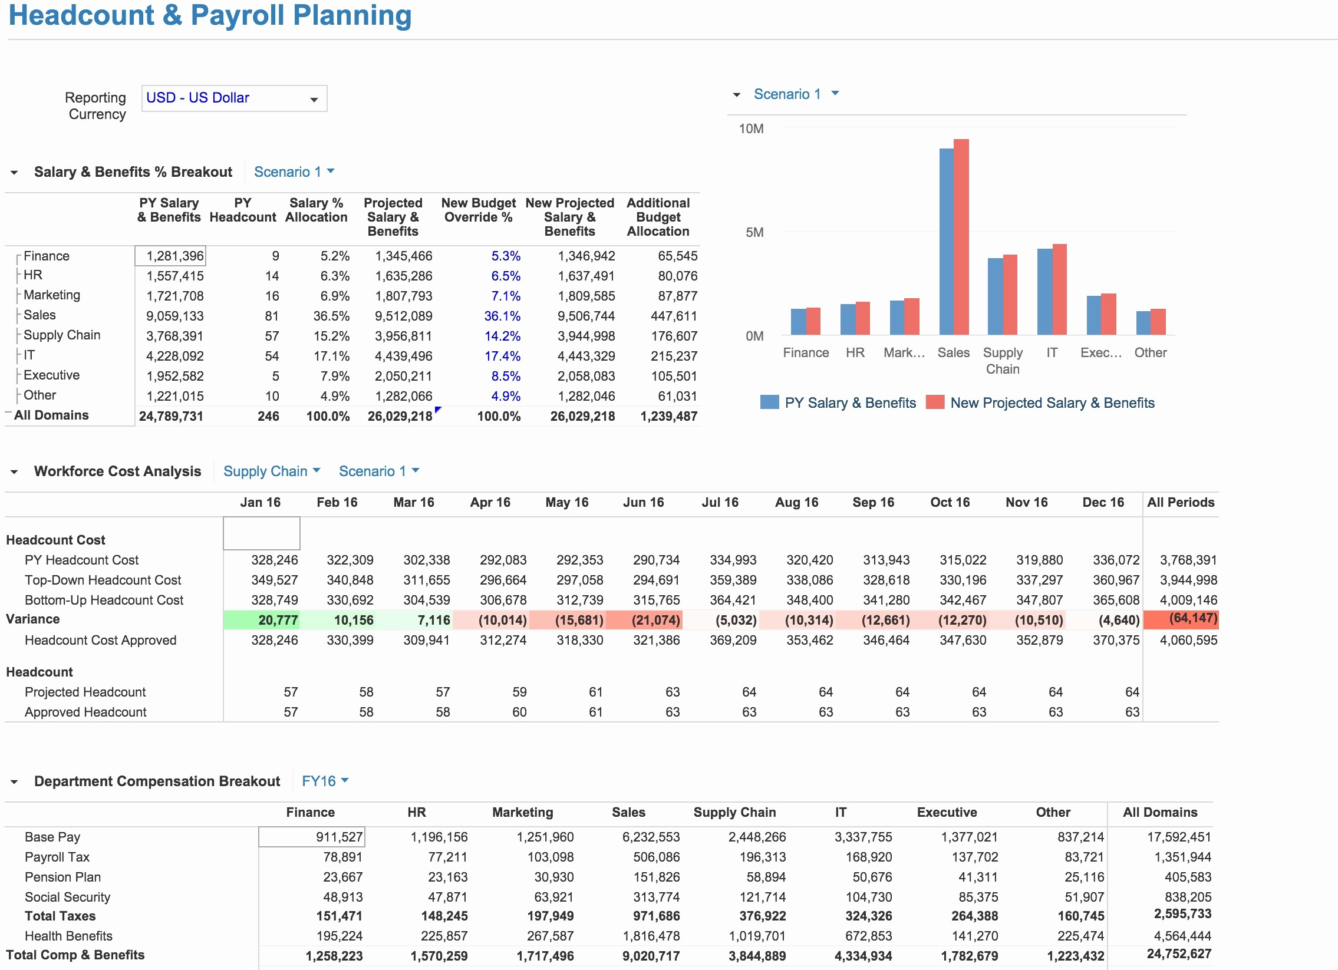Click the blue comment flag on 26,029,218 cell
This screenshot has height=970, width=1338.
[x=437, y=409]
